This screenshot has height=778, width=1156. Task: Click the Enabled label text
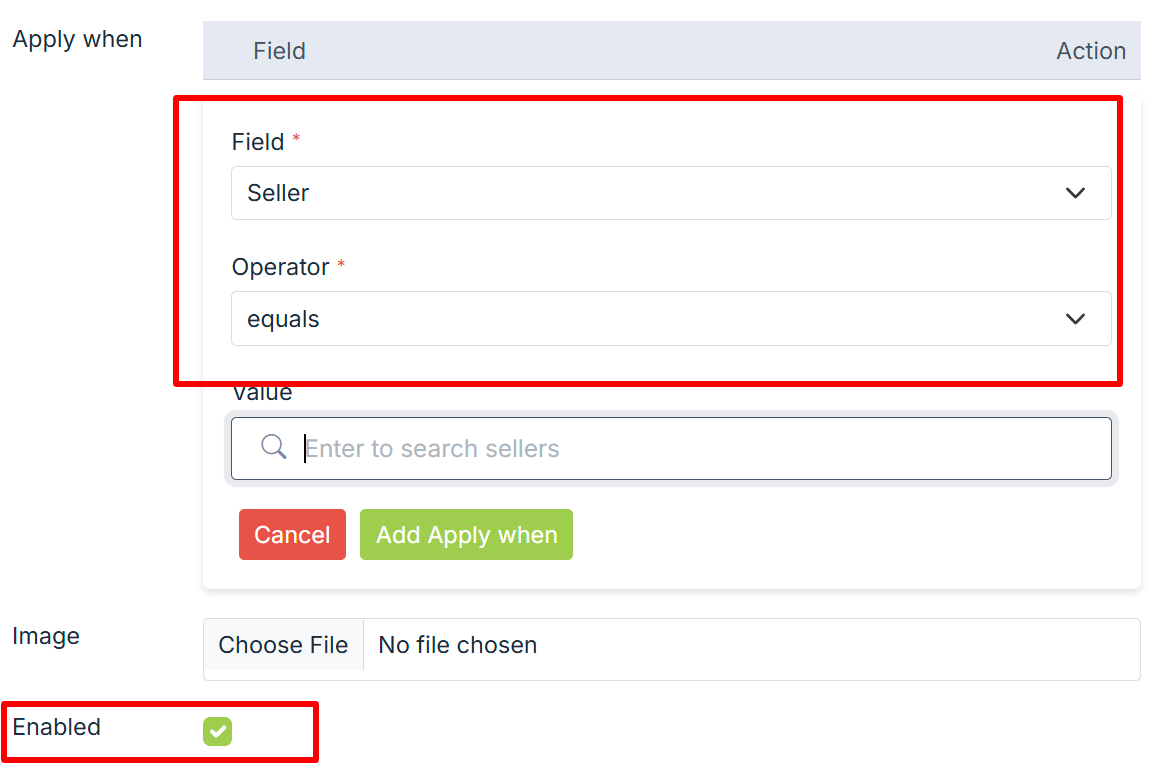(x=57, y=727)
